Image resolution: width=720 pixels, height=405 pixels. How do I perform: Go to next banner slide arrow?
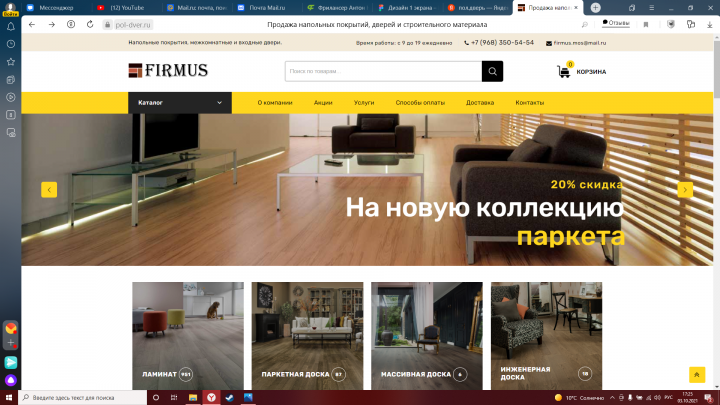685,190
